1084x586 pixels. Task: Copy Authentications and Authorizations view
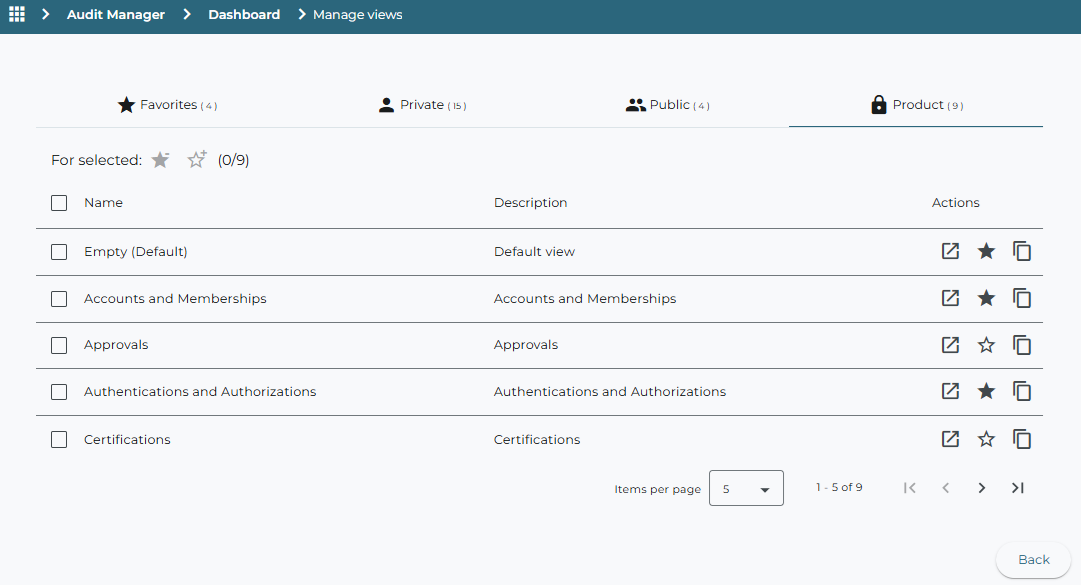click(1022, 391)
